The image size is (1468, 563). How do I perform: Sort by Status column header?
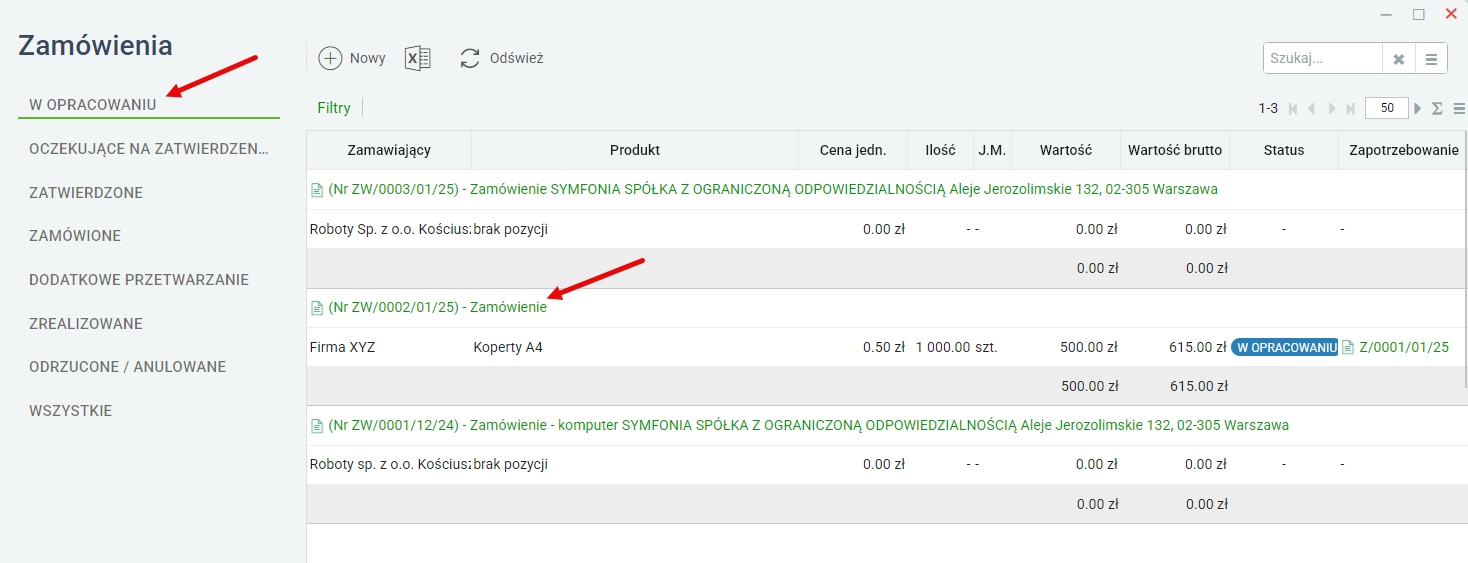tap(1284, 150)
